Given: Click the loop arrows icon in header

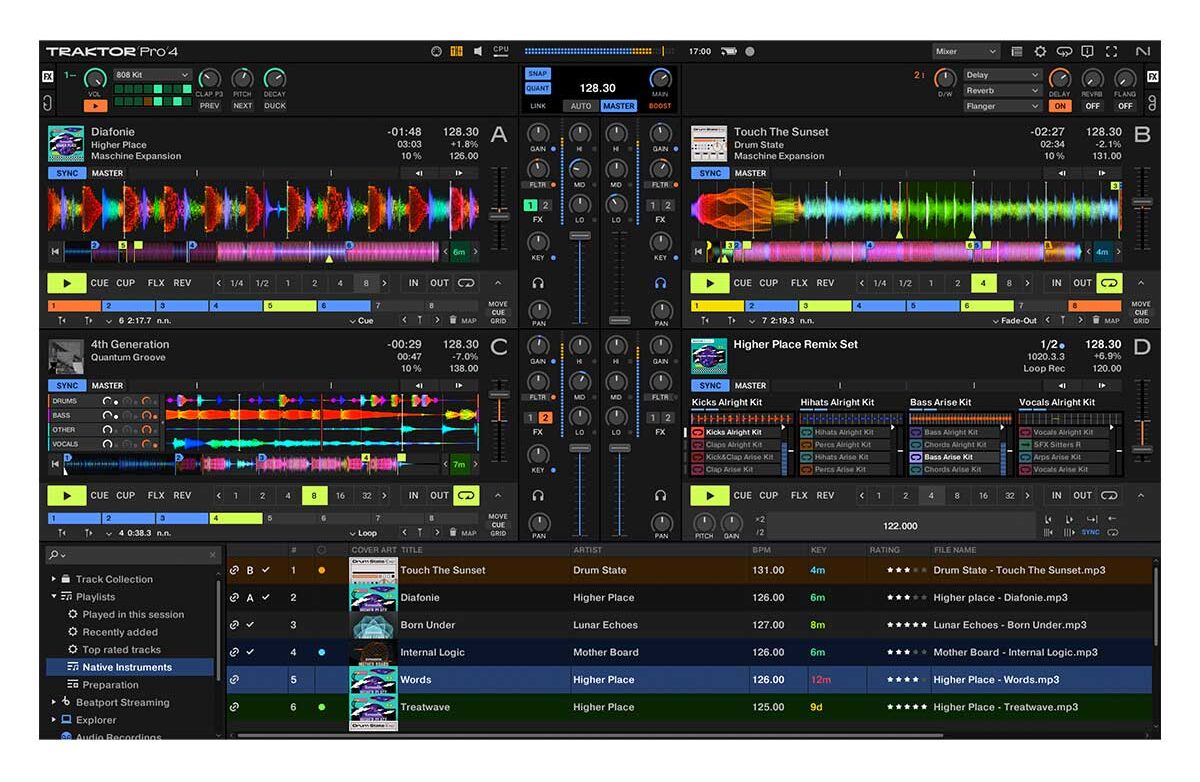Looking at the screenshot, I should (1064, 51).
